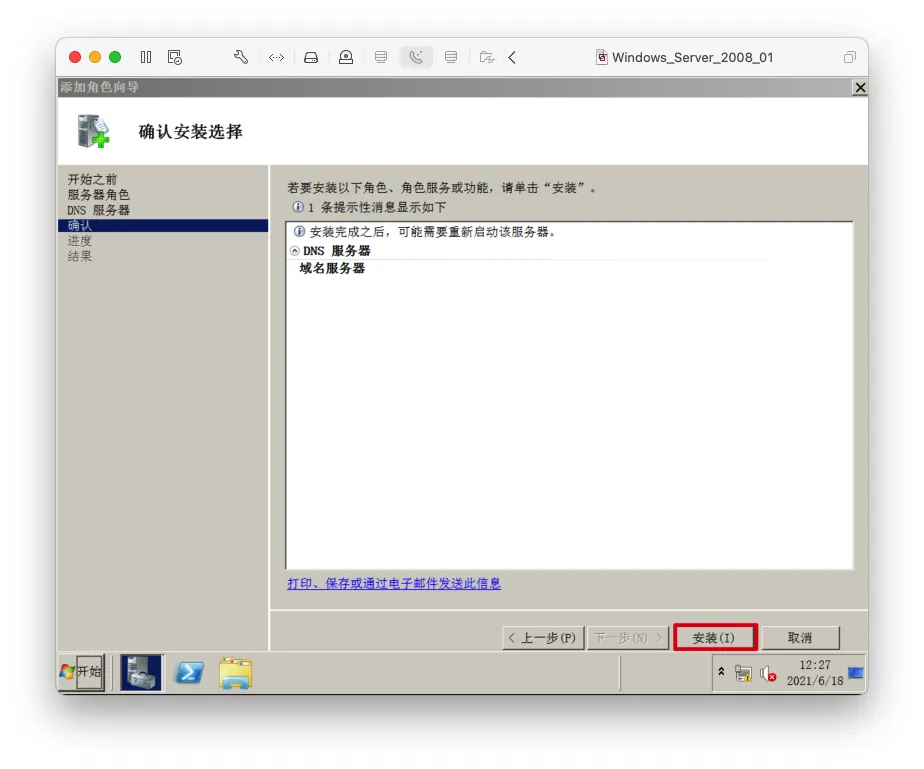Image resolution: width=924 pixels, height=769 pixels.
Task: Click the disabled 下一步(N) button
Action: pyautogui.click(x=628, y=638)
